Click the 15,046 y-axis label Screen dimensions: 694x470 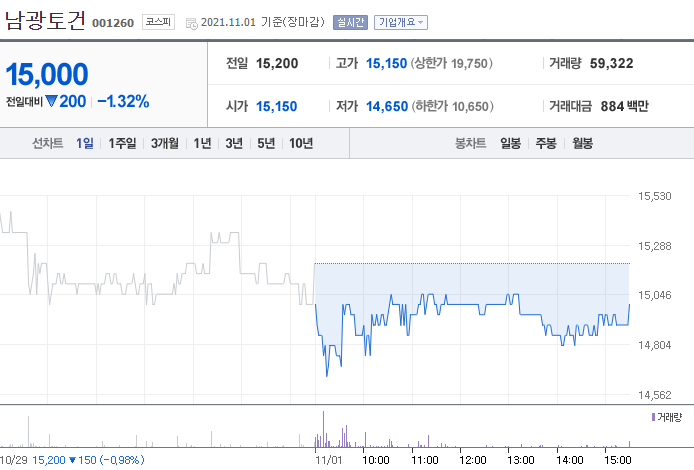[655, 295]
